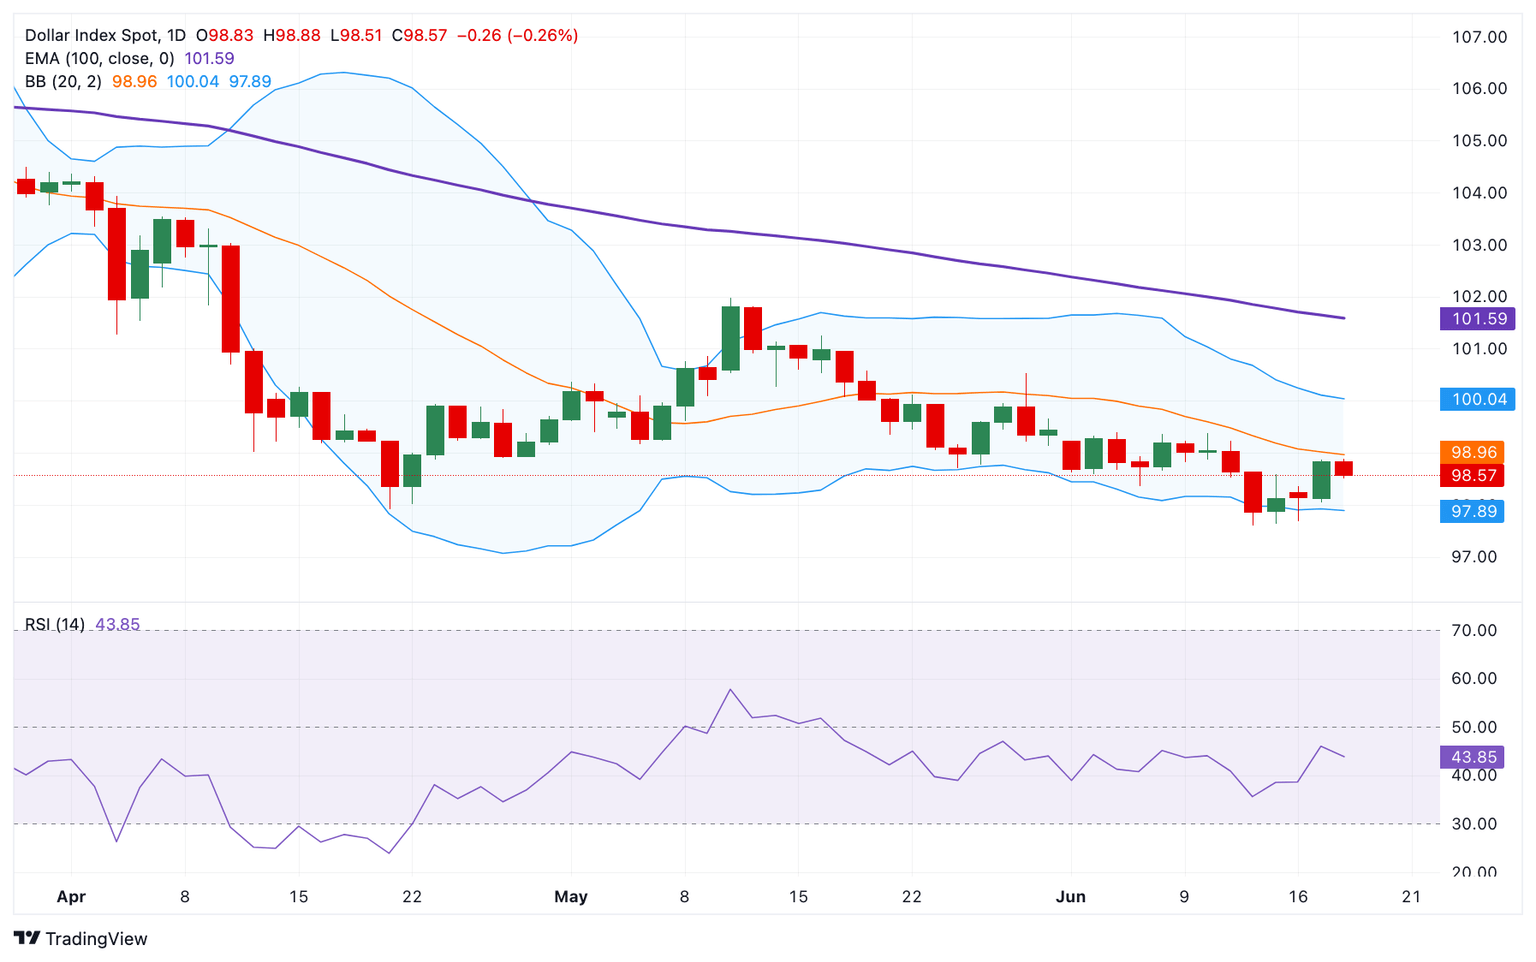
Task: Click 70.00 on the RSI scale
Action: (1473, 630)
